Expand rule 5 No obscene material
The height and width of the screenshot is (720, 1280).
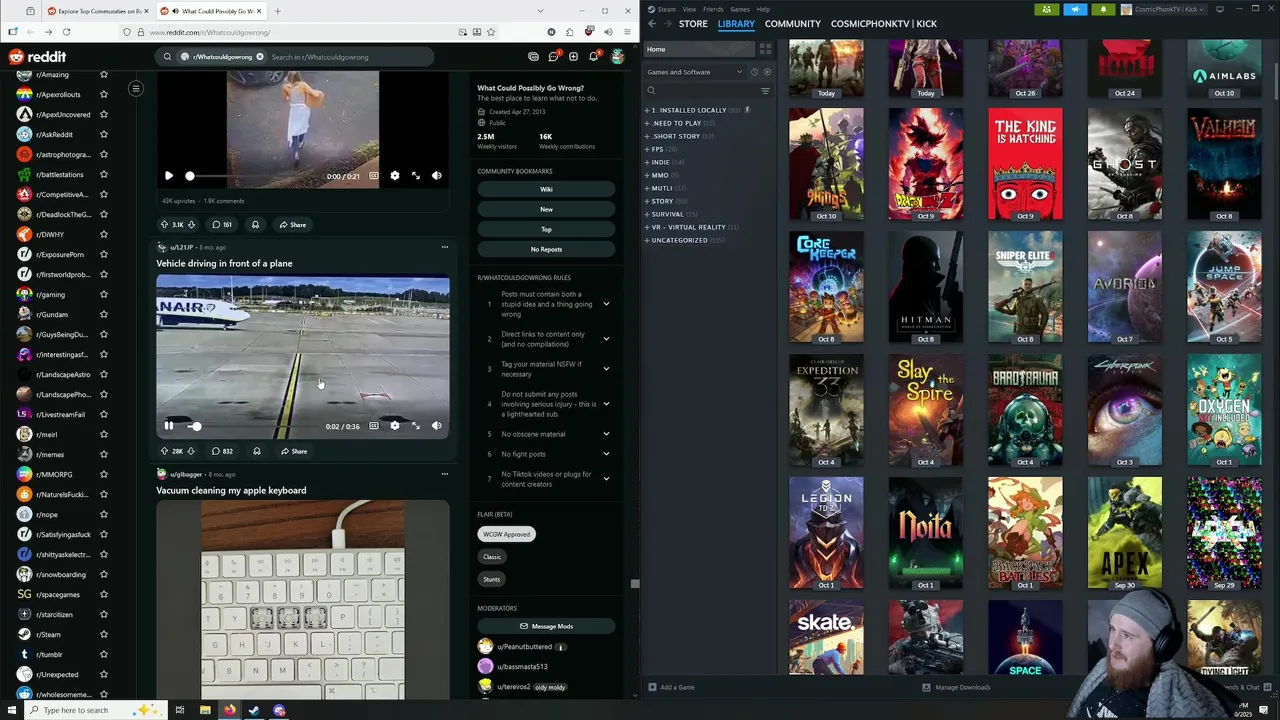click(606, 434)
